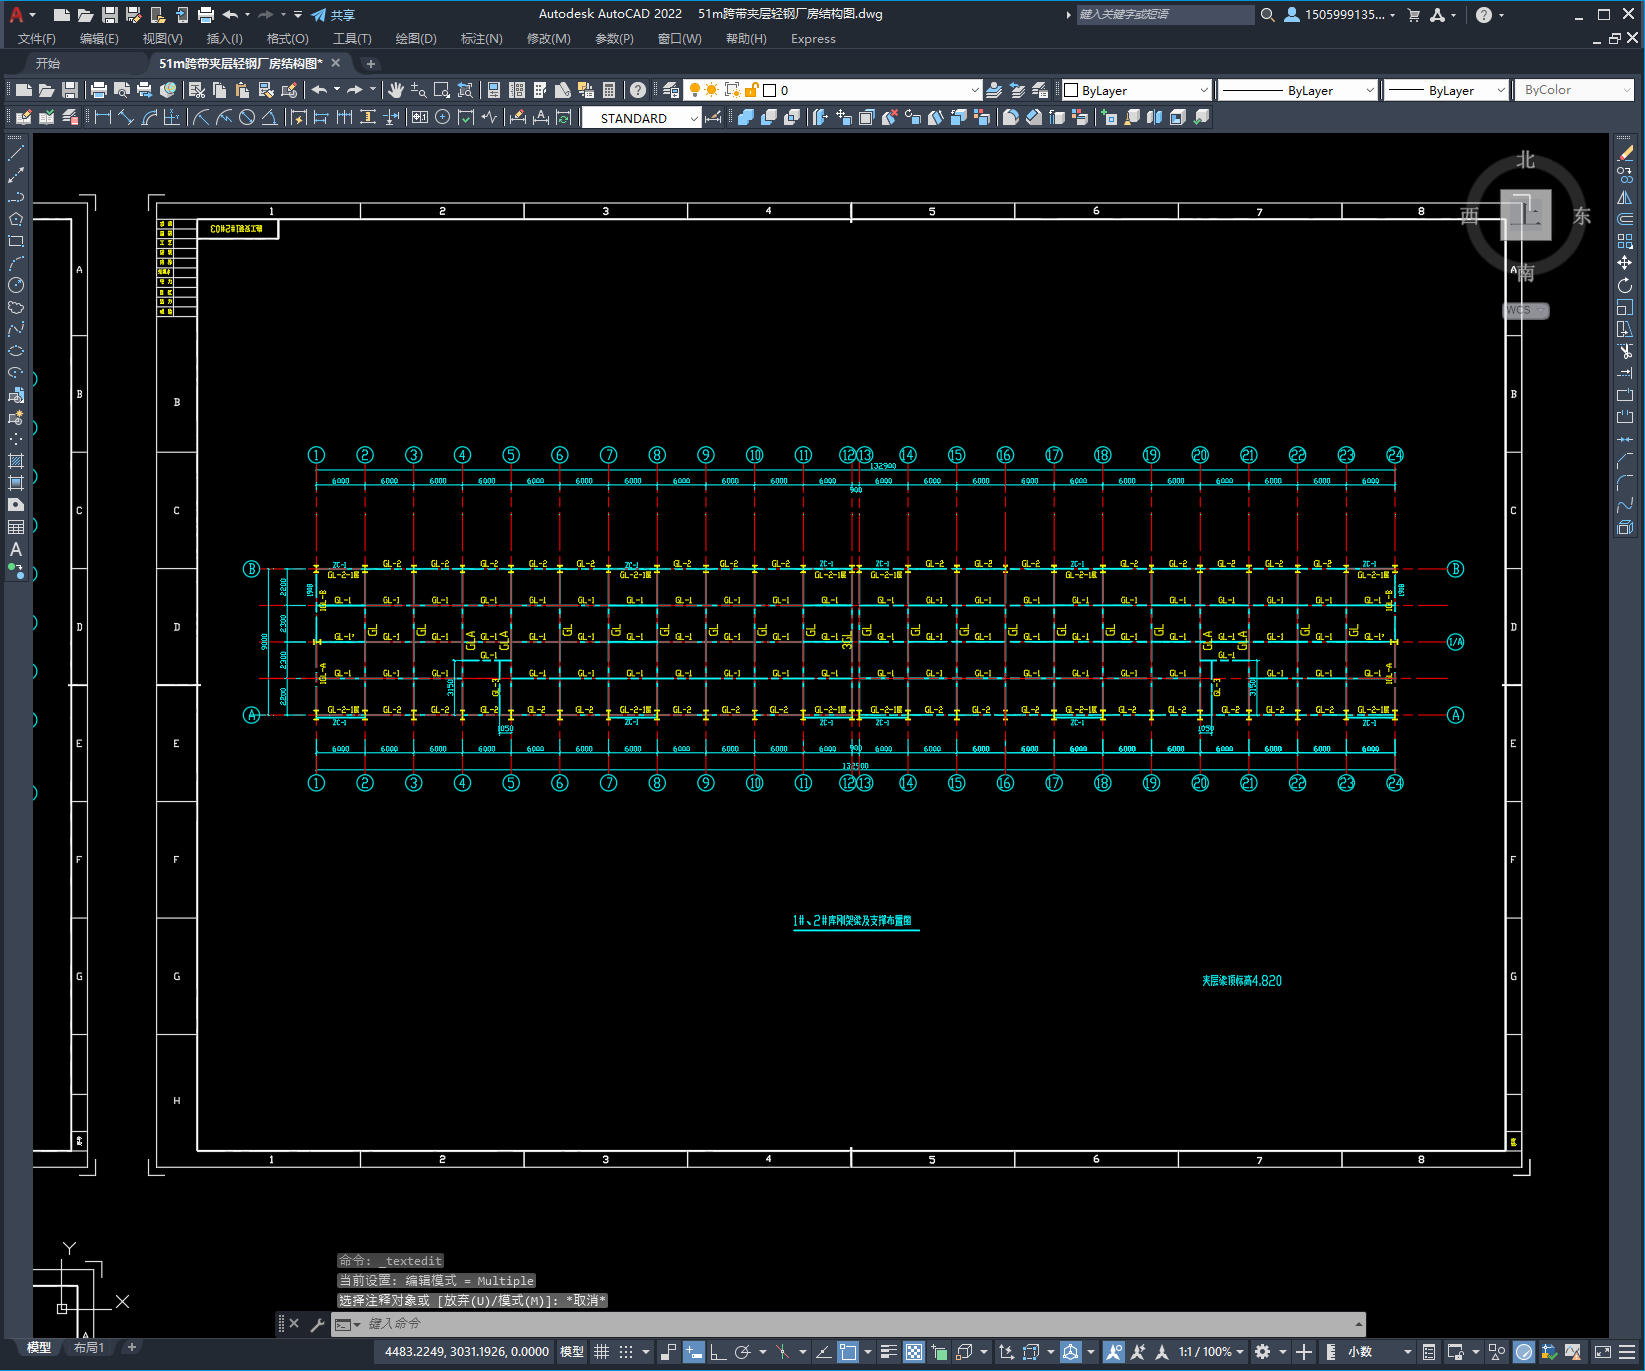Toggle hardware acceleration round icon
Image resolution: width=1645 pixels, height=1371 pixels.
point(1524,1352)
